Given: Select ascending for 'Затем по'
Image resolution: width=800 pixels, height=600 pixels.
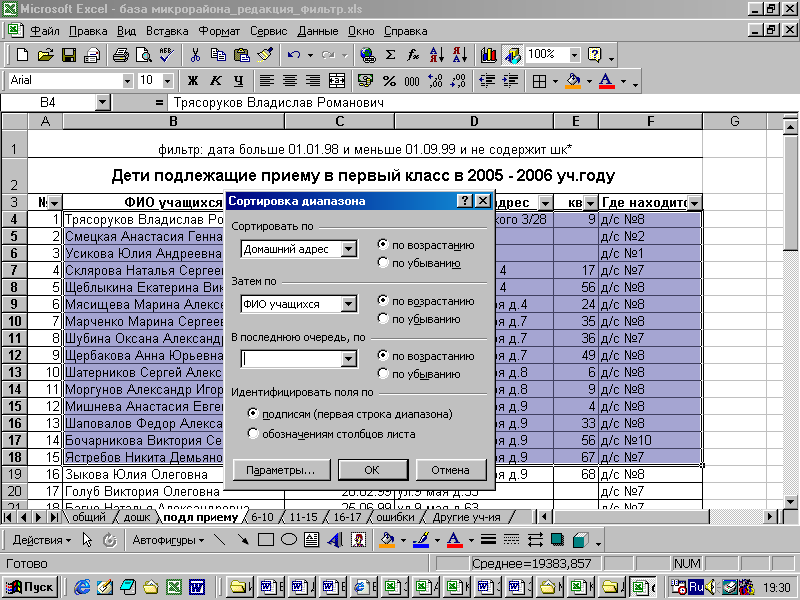Looking at the screenshot, I should [x=383, y=300].
